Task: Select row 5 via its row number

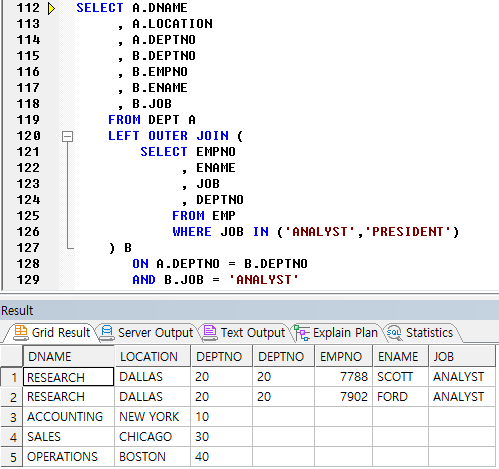Action: coord(12,457)
